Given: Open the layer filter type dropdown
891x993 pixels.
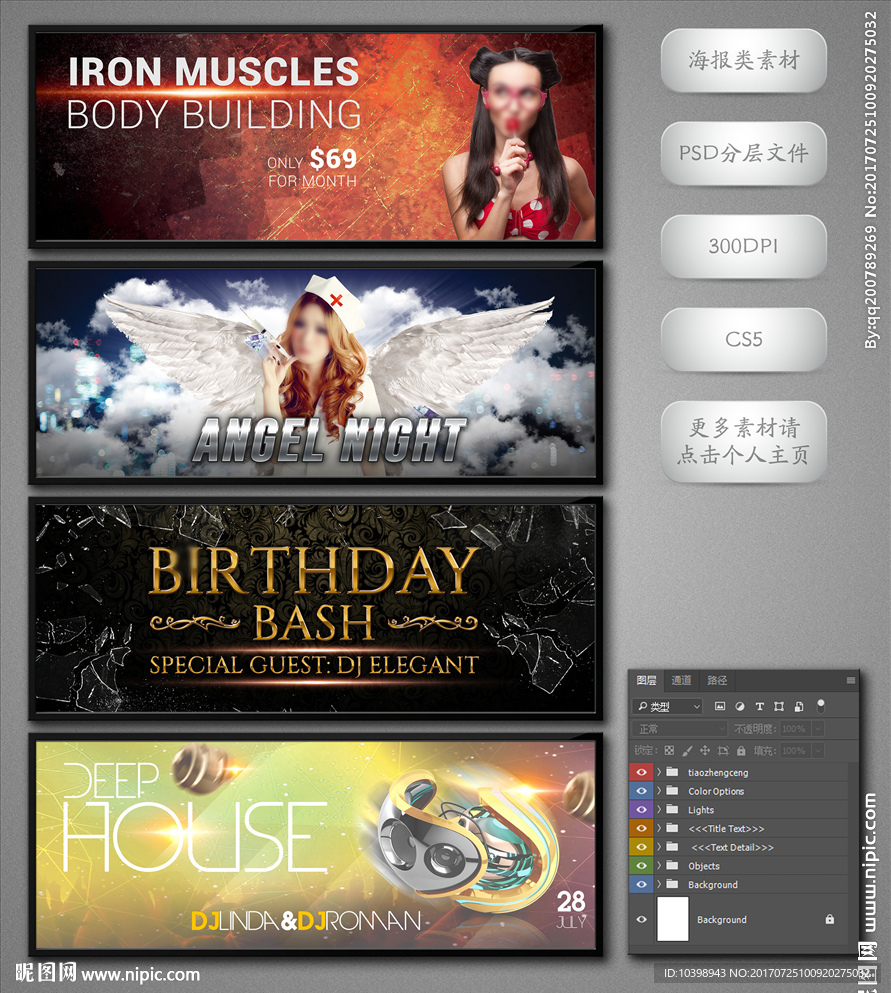Looking at the screenshot, I should click(667, 706).
